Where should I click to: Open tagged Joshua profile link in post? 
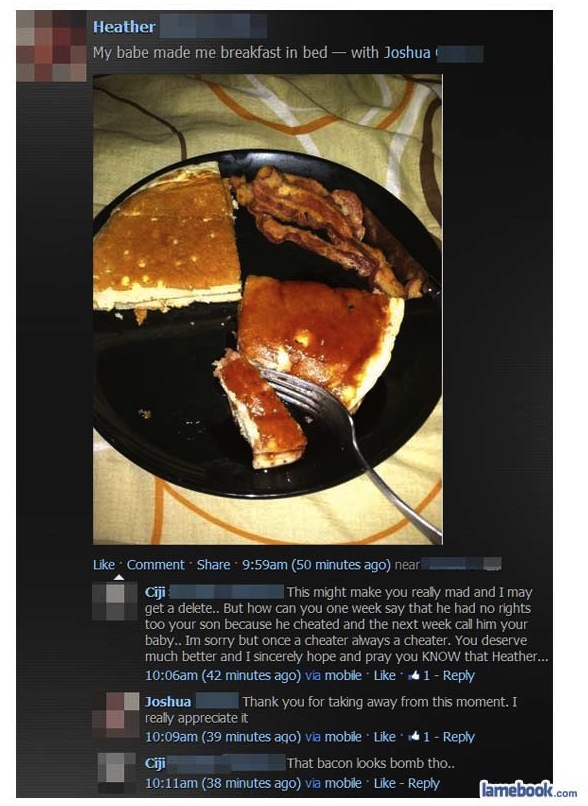tap(407, 52)
